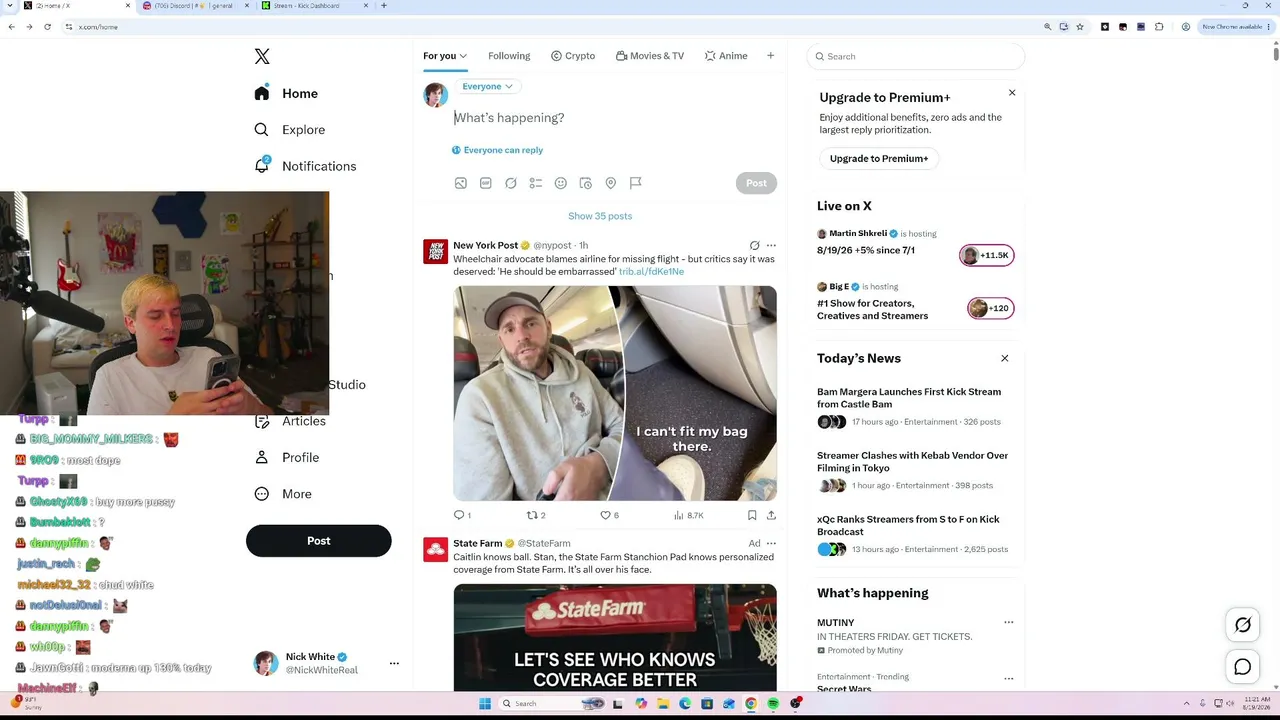The width and height of the screenshot is (1280, 720).
Task: Click the grey Post button in the composer
Action: click(x=756, y=183)
